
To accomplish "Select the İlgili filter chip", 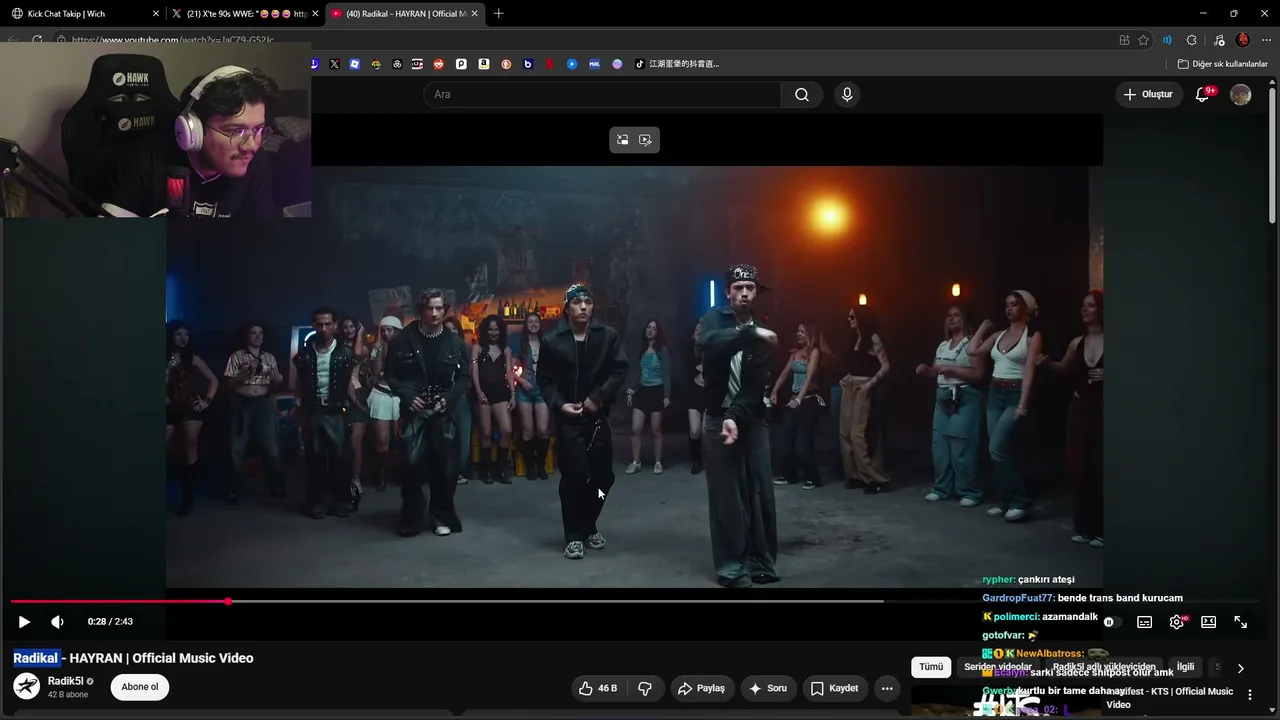I will point(1185,667).
